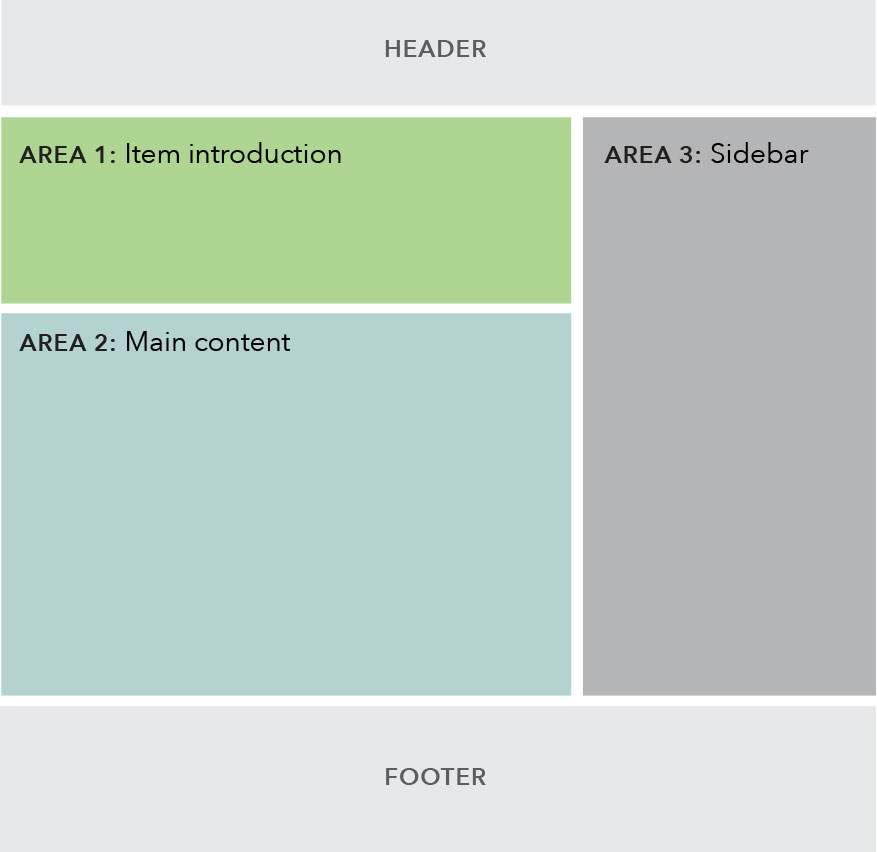Select the dark gray sidebar block
This screenshot has width=877, height=852.
click(729, 406)
